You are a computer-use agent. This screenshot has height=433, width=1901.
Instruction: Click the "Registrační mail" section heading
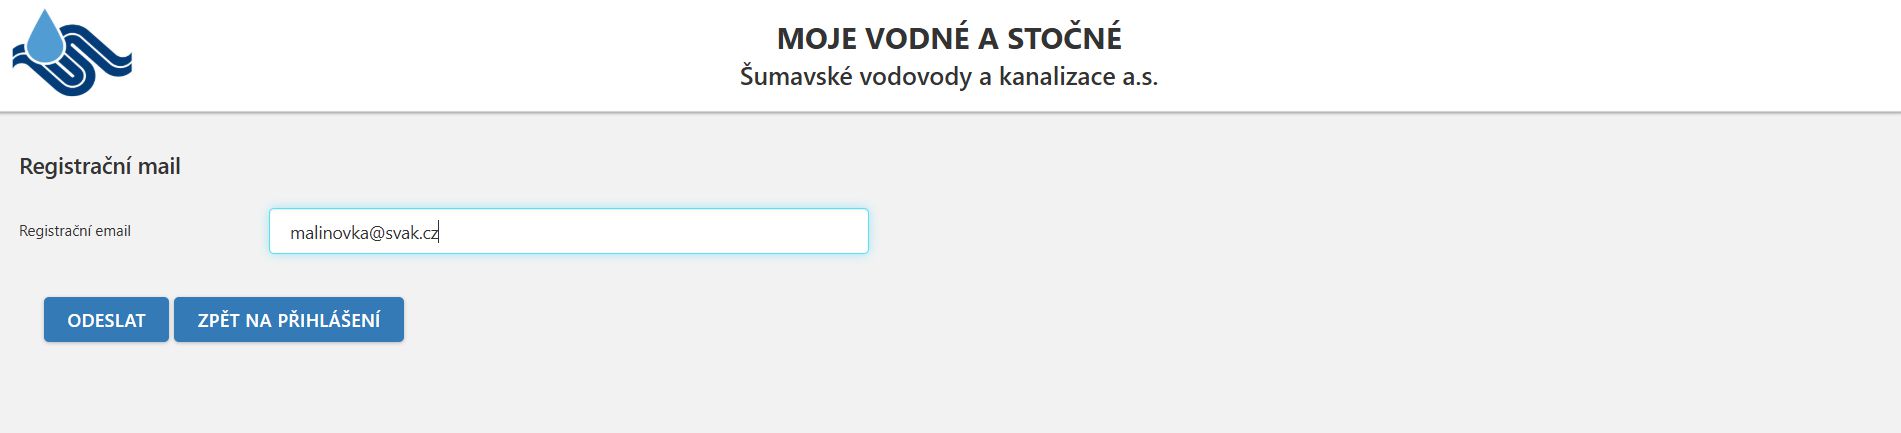pyautogui.click(x=100, y=166)
